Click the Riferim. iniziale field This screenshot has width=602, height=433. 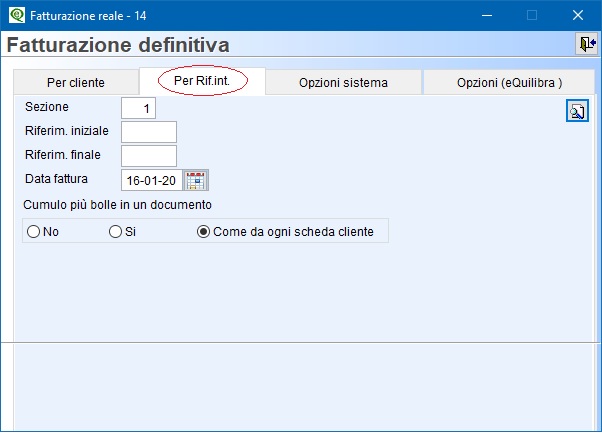click(149, 132)
